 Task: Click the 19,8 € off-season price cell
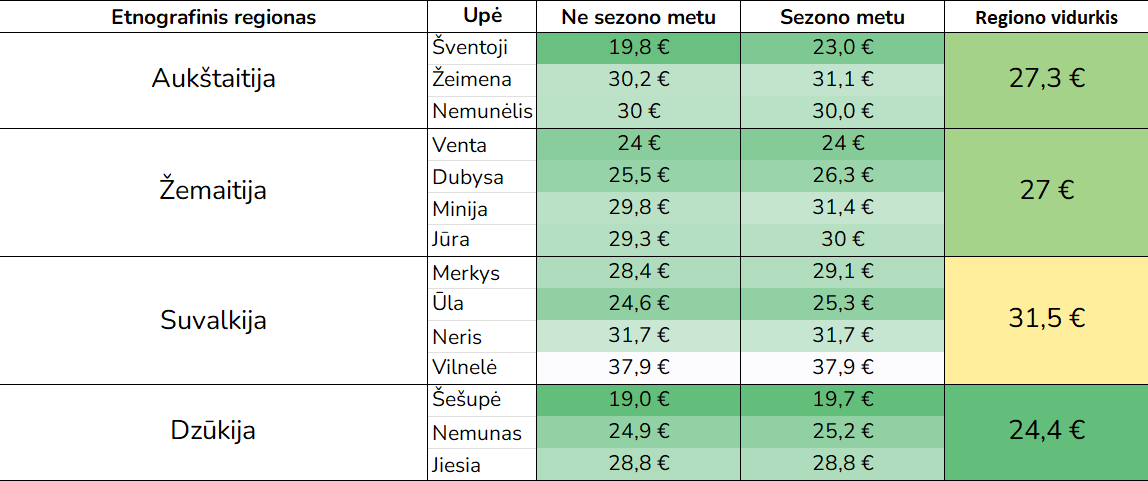[x=640, y=47]
